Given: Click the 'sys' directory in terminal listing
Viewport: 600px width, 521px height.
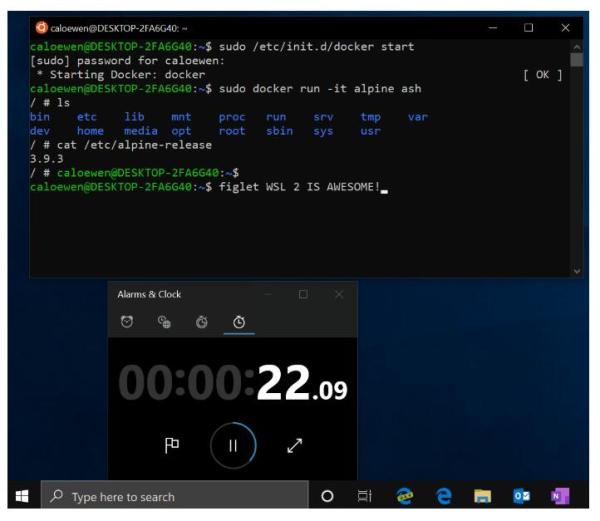Looking at the screenshot, I should coord(323,132).
